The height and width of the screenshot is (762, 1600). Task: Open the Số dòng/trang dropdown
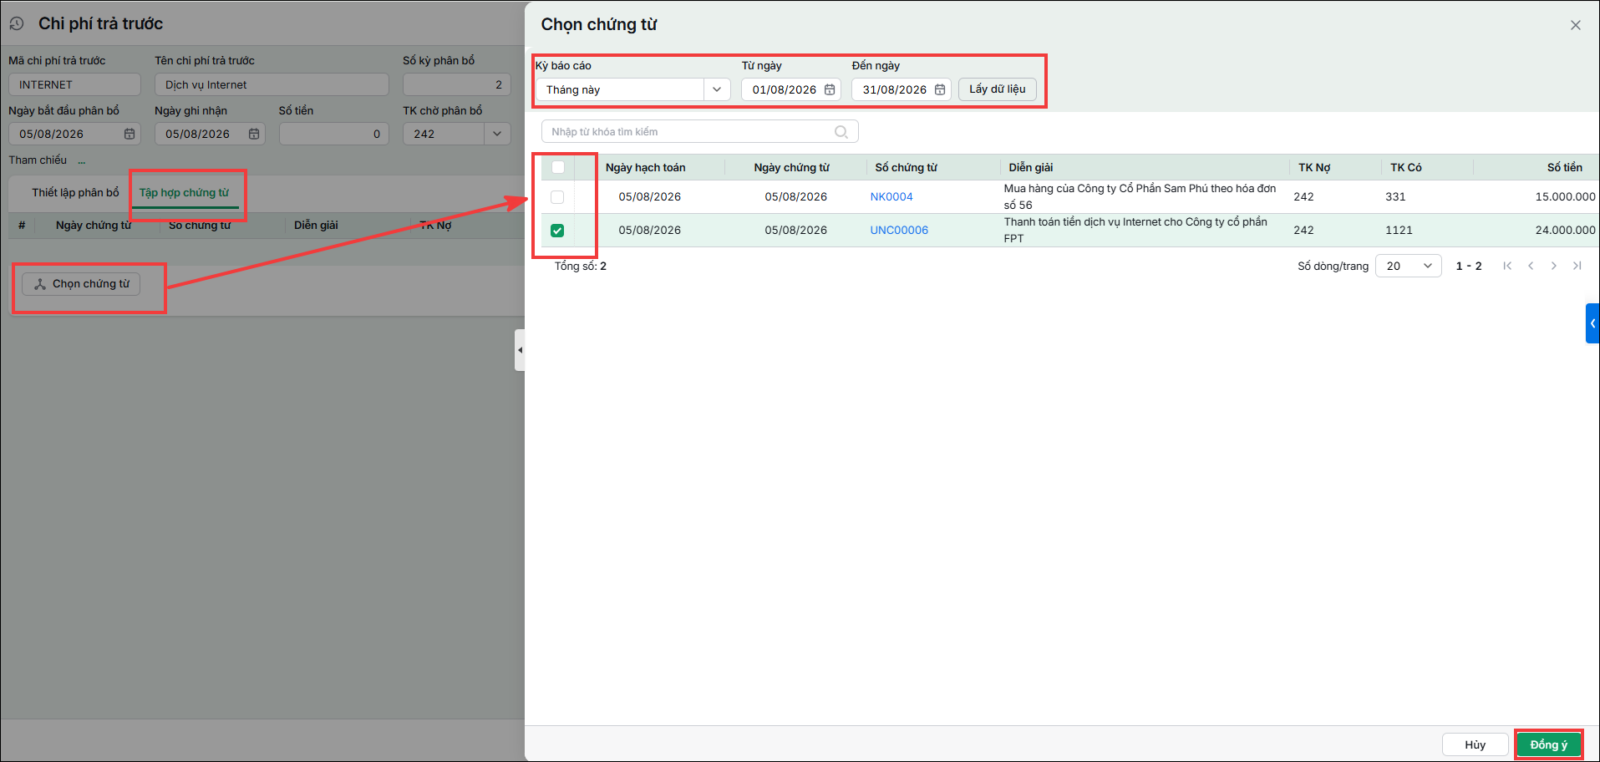click(1409, 266)
